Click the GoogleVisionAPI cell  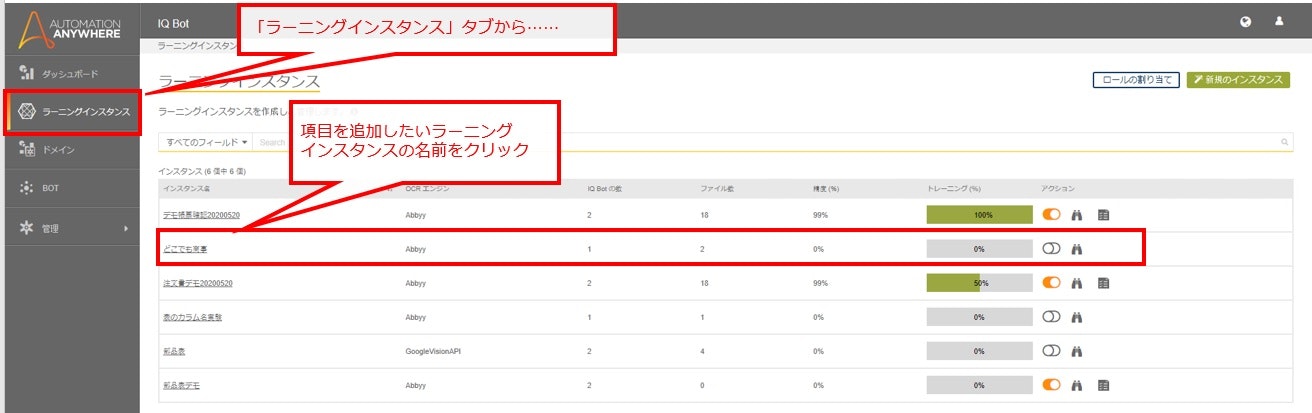coord(434,351)
